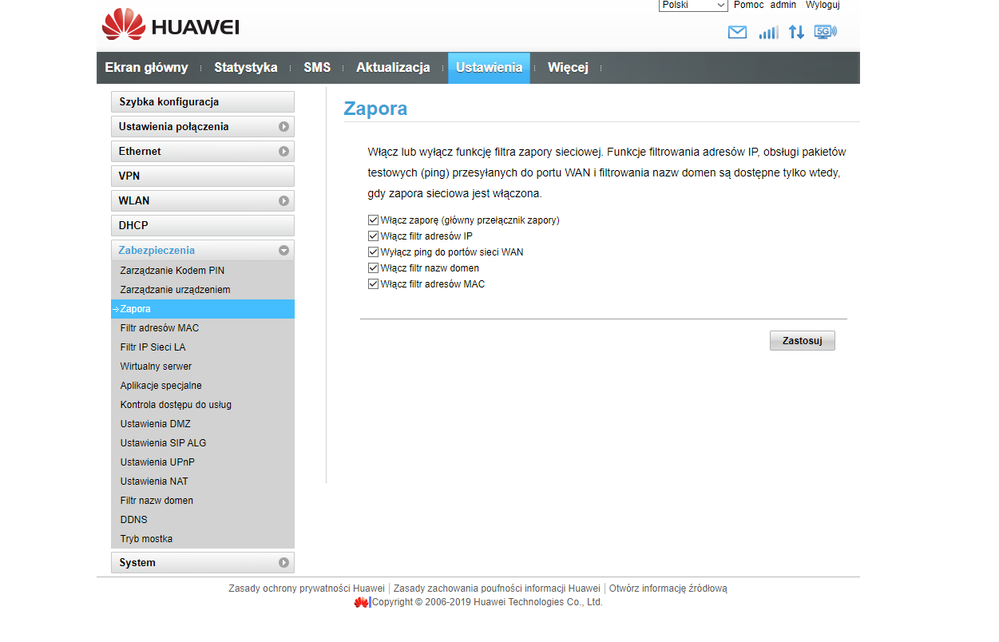
Task: Click the System sidebar label
Action: pyautogui.click(x=137, y=563)
